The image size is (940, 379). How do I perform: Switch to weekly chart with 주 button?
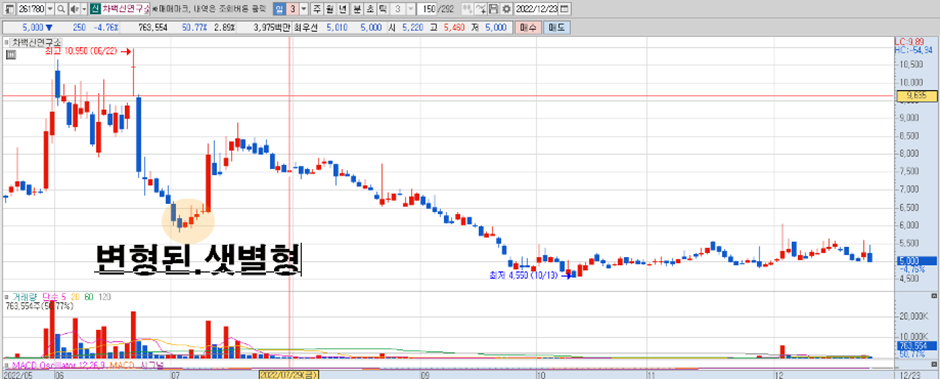tap(316, 9)
